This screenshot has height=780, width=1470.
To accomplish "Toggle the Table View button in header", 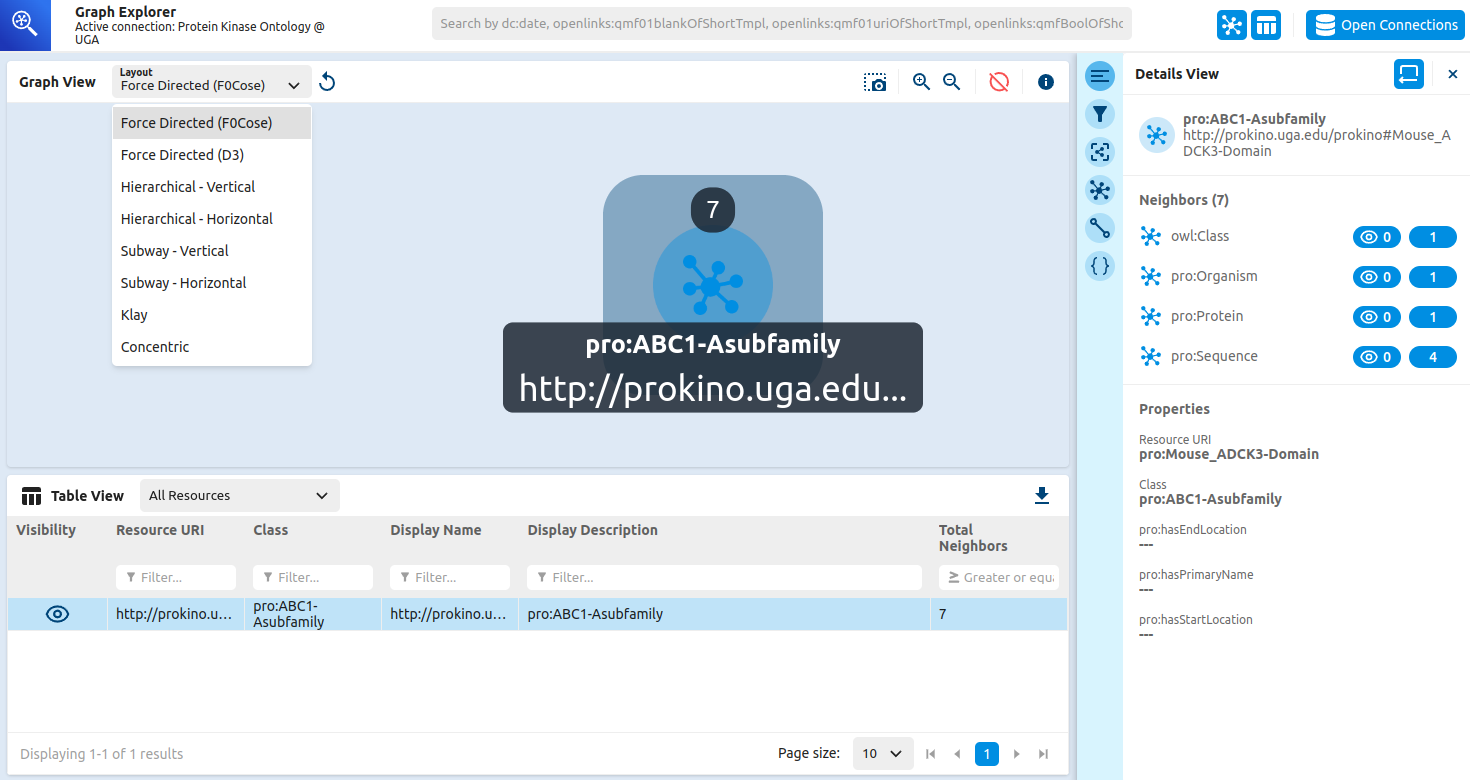I will tap(1266, 25).
